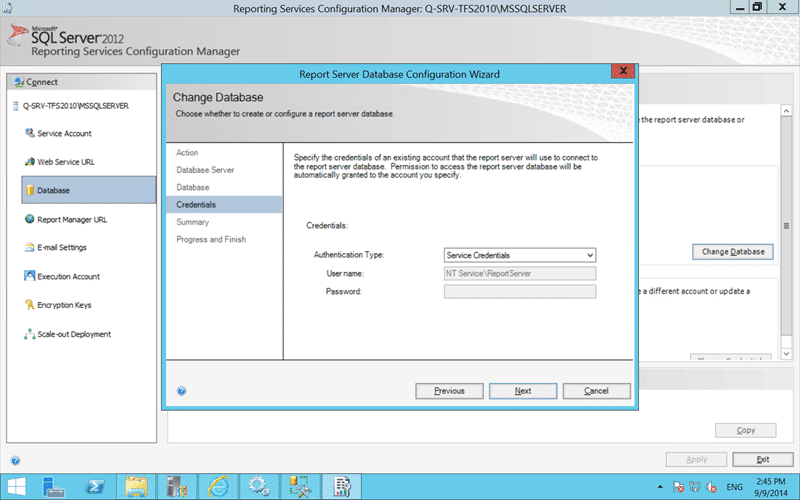Screen dimensions: 800x500
Task: Click the Action Center flag tray icon
Action: pos(678,487)
